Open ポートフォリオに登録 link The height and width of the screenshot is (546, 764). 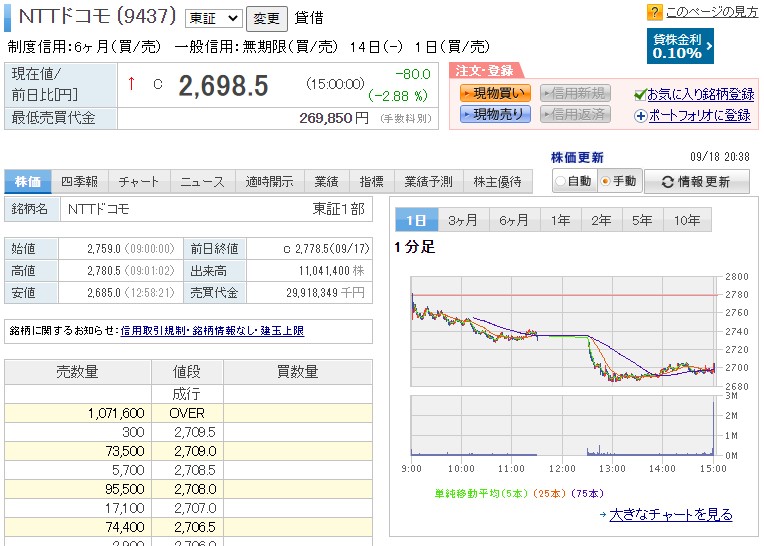700,115
